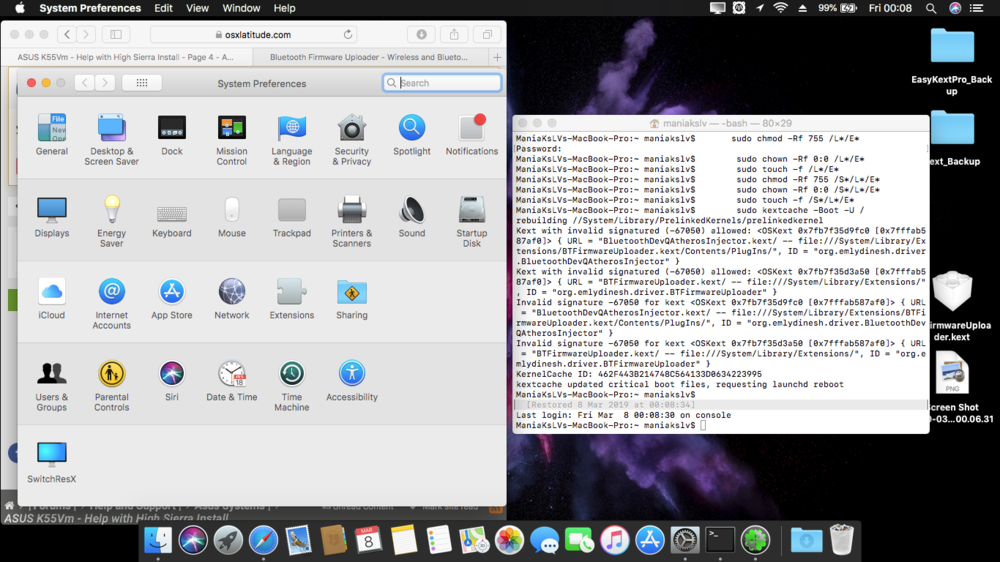The height and width of the screenshot is (562, 1000).
Task: Switch to Bluetooth Firmware Uploader Safari tab
Action: 369,57
